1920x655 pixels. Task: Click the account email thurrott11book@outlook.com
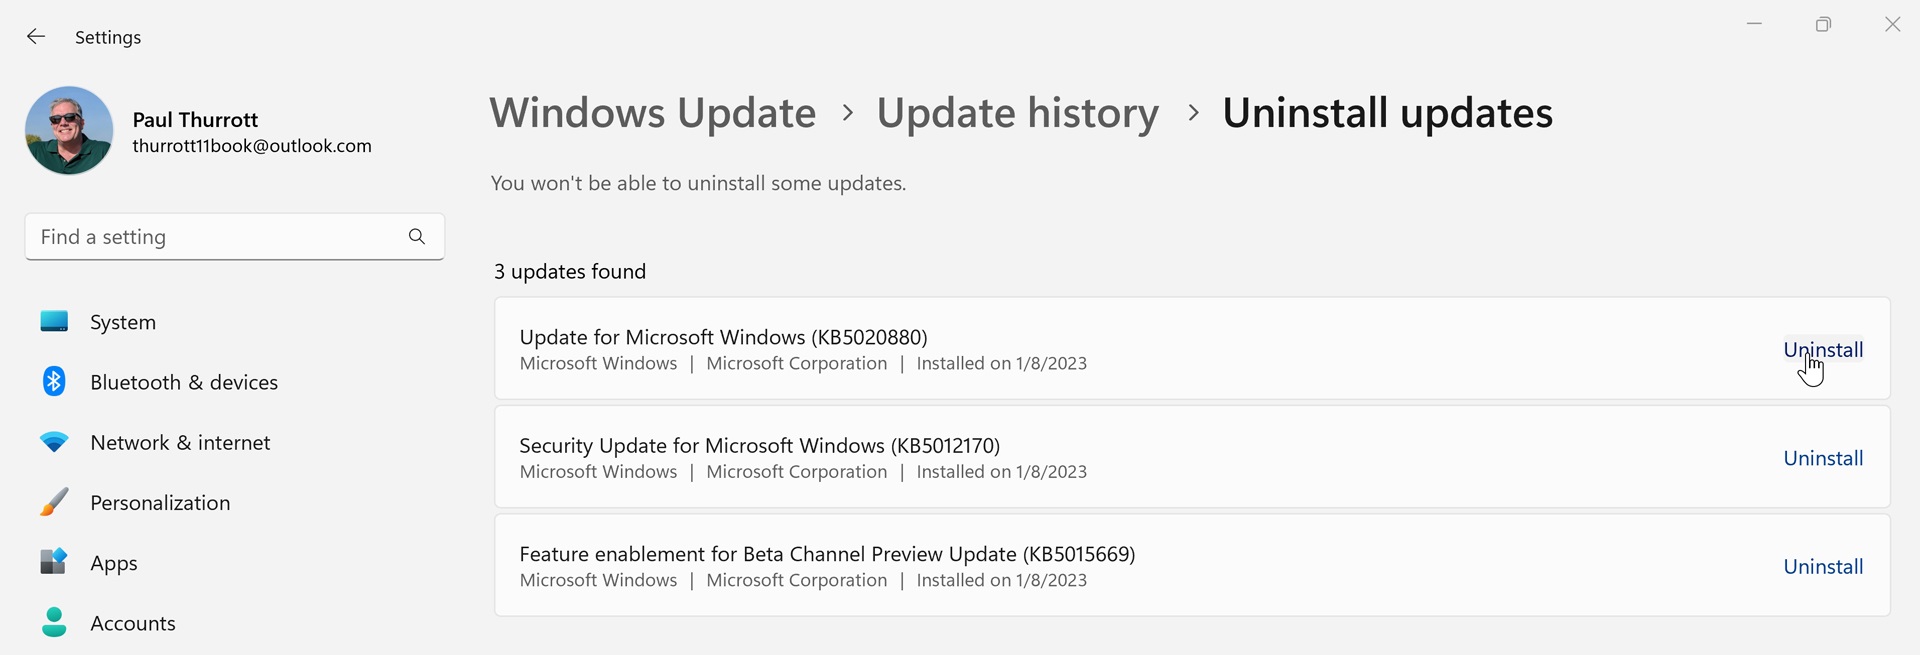pyautogui.click(x=252, y=146)
